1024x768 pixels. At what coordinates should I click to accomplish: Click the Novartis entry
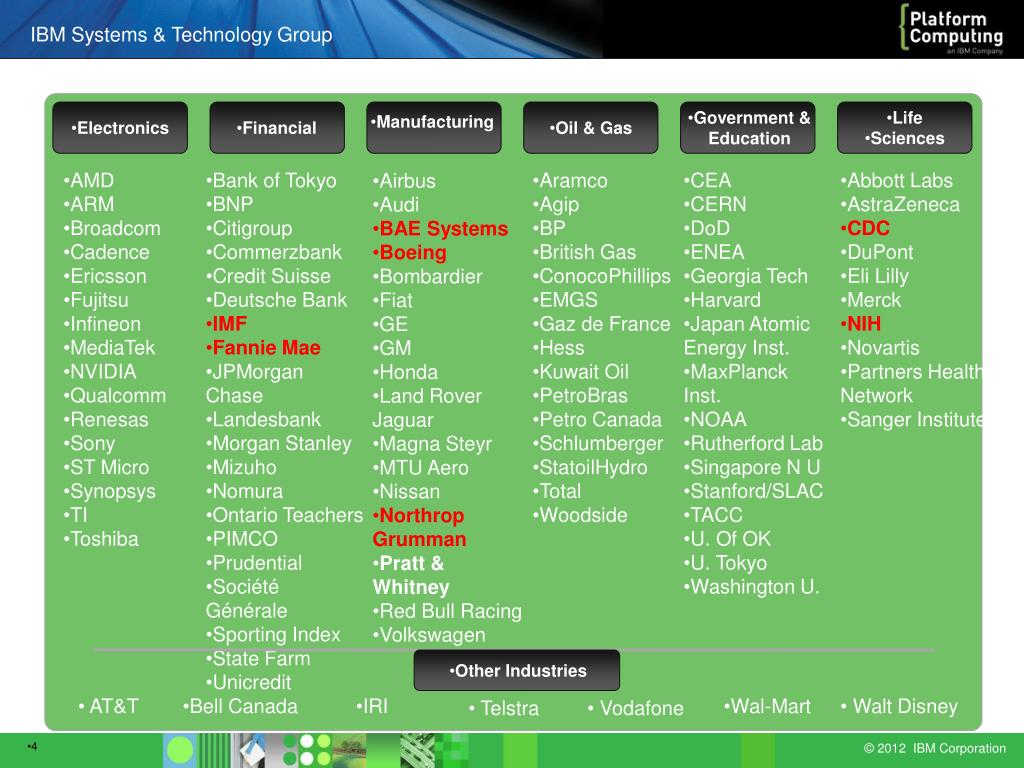tap(880, 347)
